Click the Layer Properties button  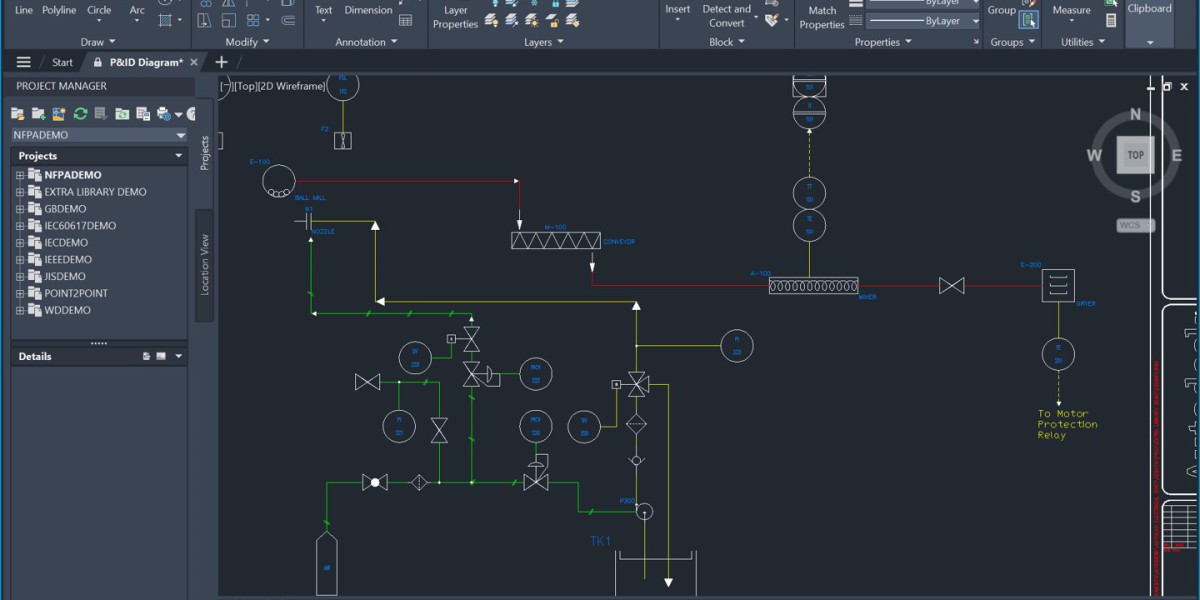point(455,16)
